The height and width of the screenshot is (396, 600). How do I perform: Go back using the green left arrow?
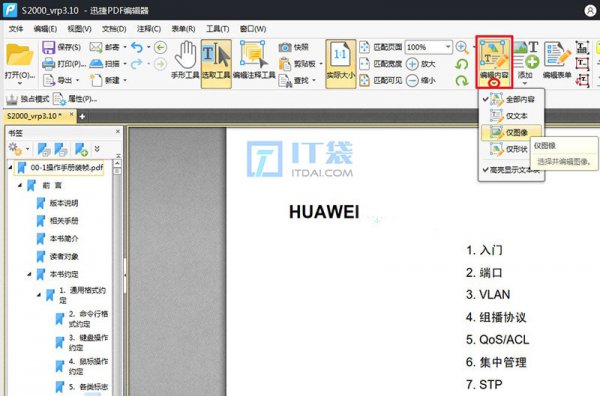pyautogui.click(x=160, y=47)
